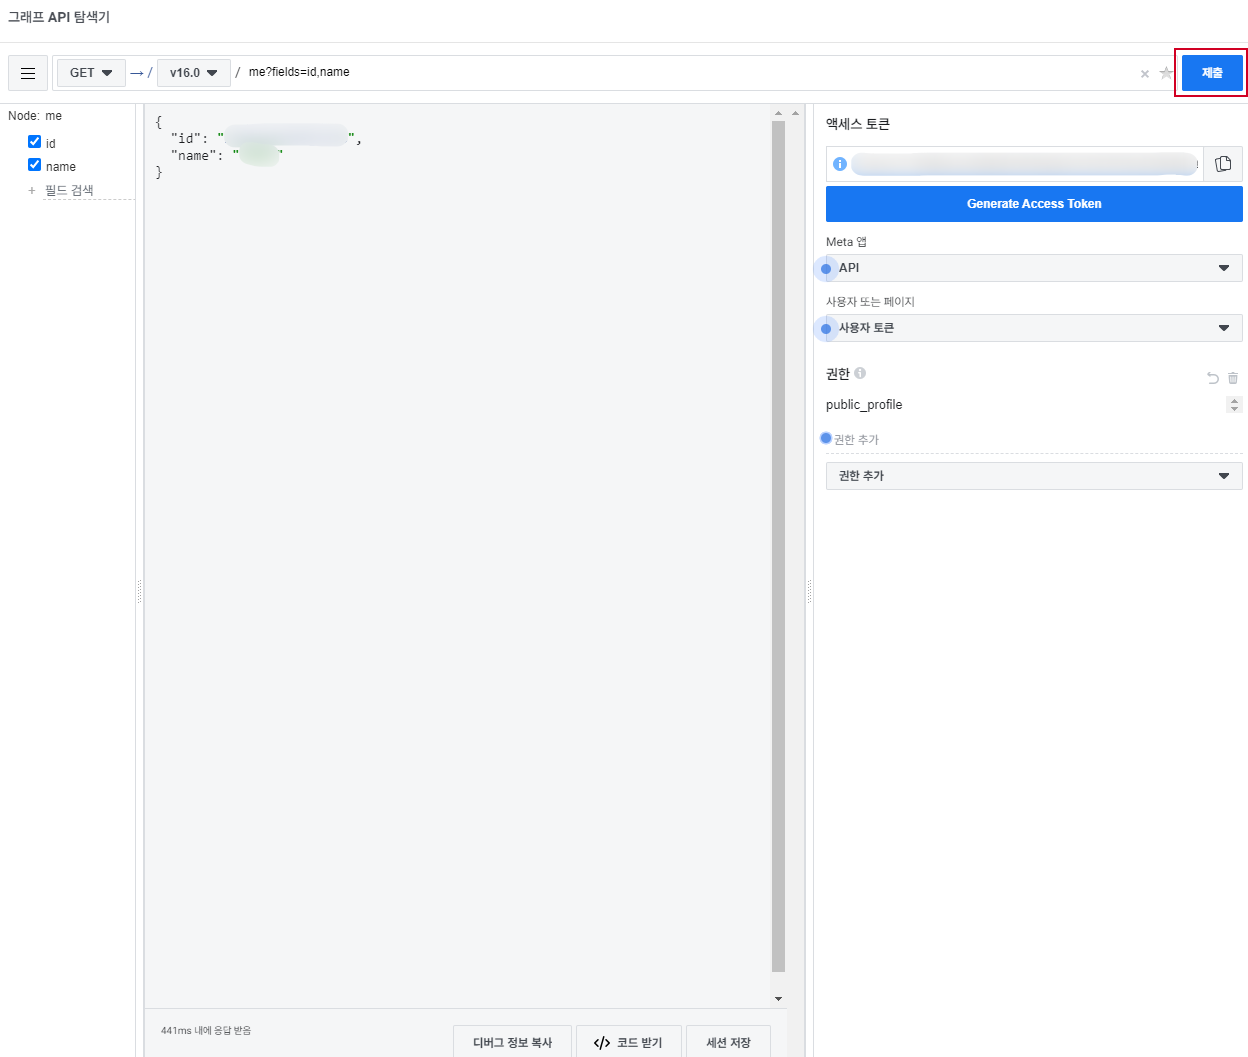This screenshot has width=1248, height=1057.
Task: Uncheck the name field checkbox
Action: pos(35,165)
